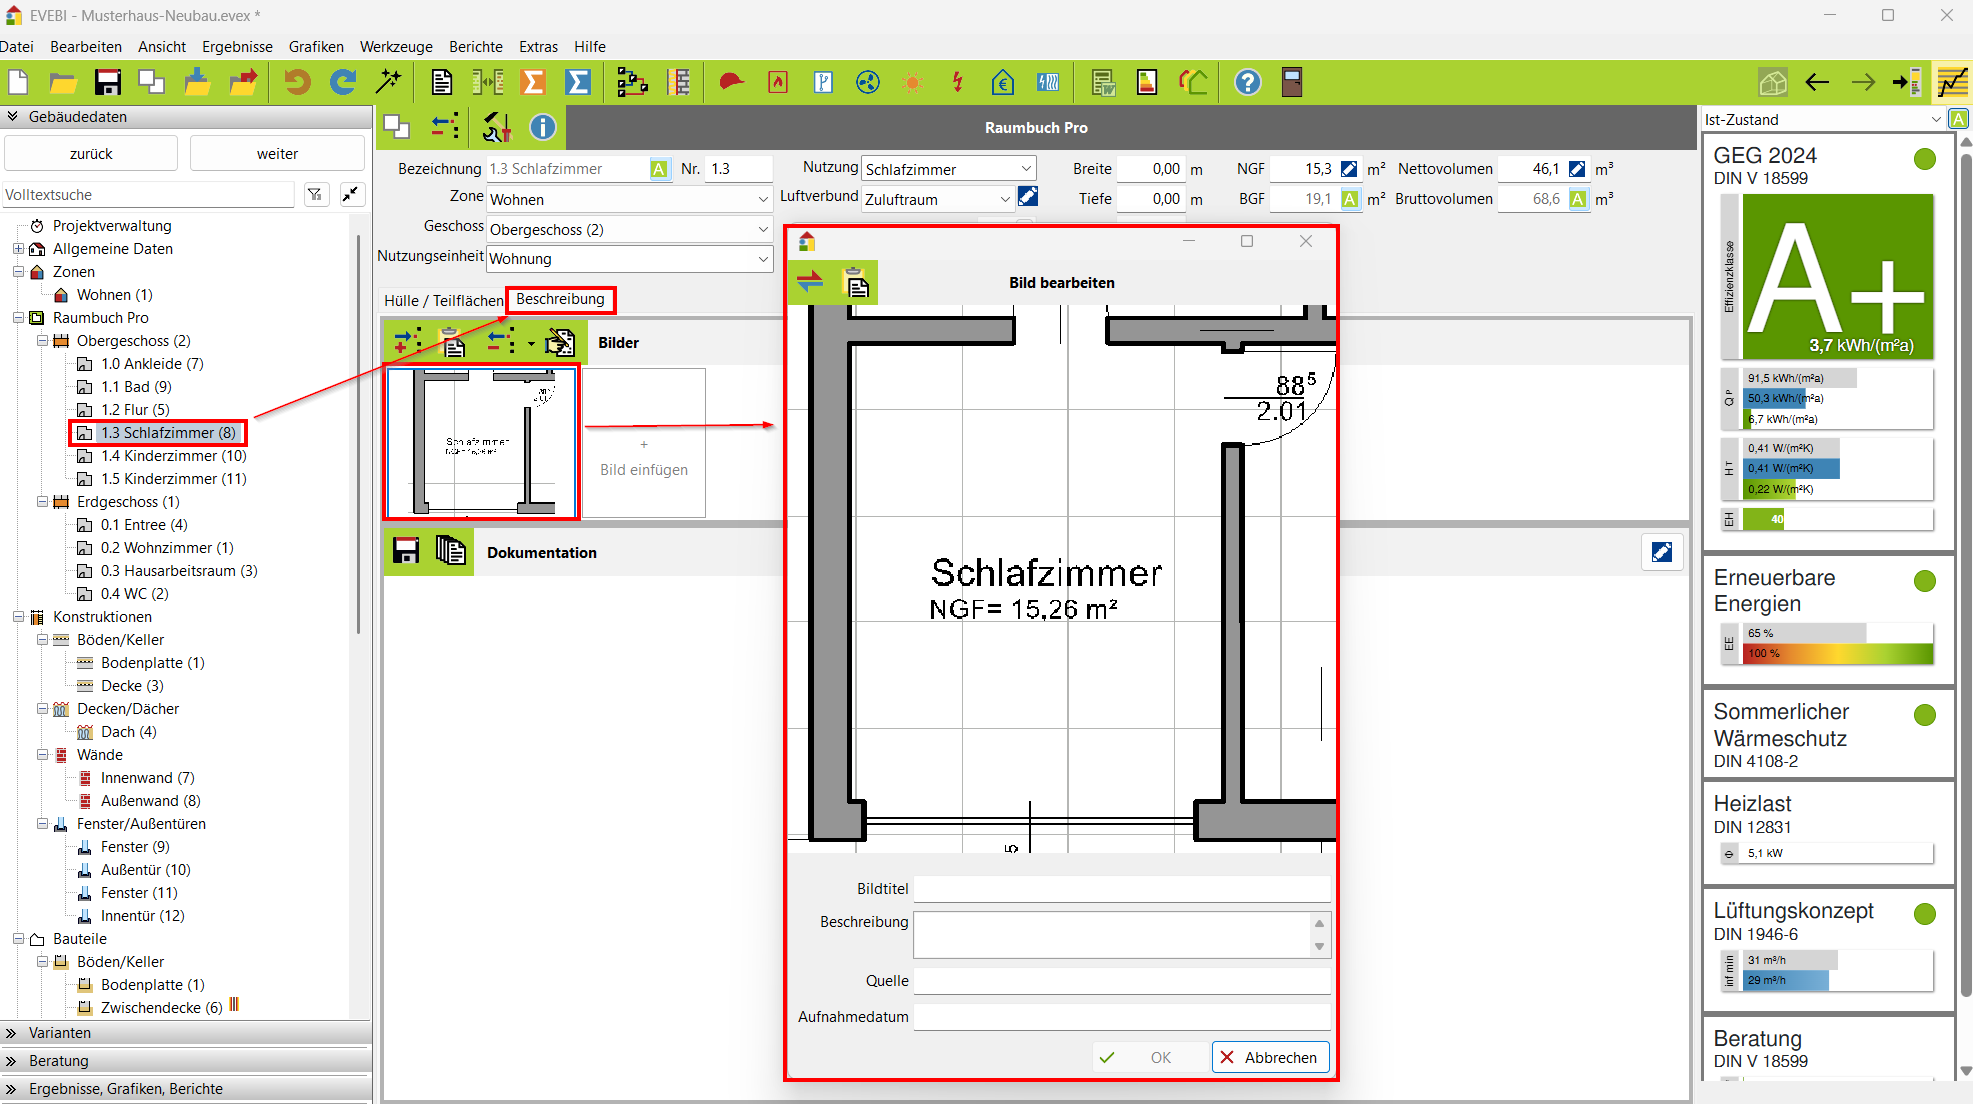Click the undo arrow icon
Screen dimensions: 1973x1104
(297, 82)
